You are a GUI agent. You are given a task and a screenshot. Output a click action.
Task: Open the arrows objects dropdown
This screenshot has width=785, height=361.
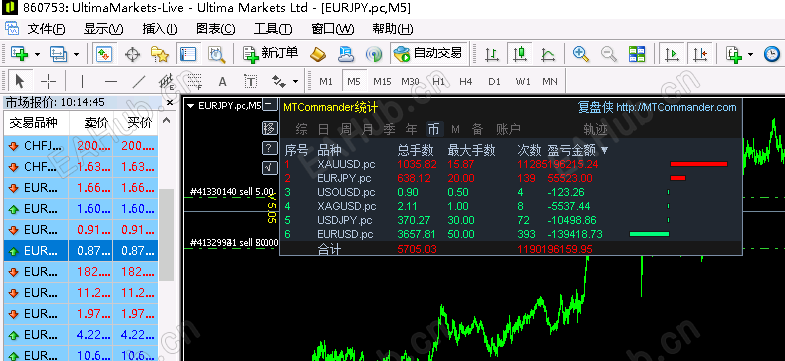[284, 81]
